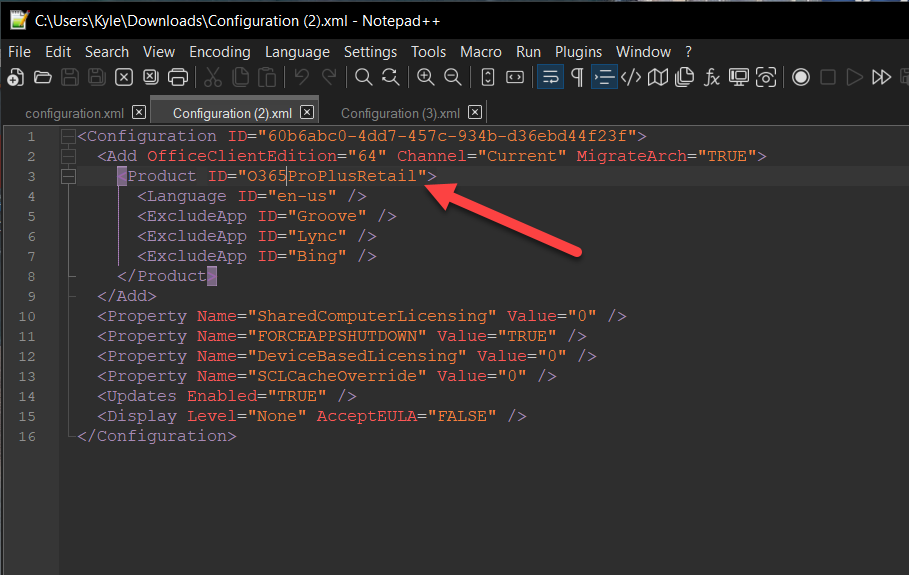Screen dimensions: 909x575
Task: Create a new document with the New icon
Action: tap(16, 77)
